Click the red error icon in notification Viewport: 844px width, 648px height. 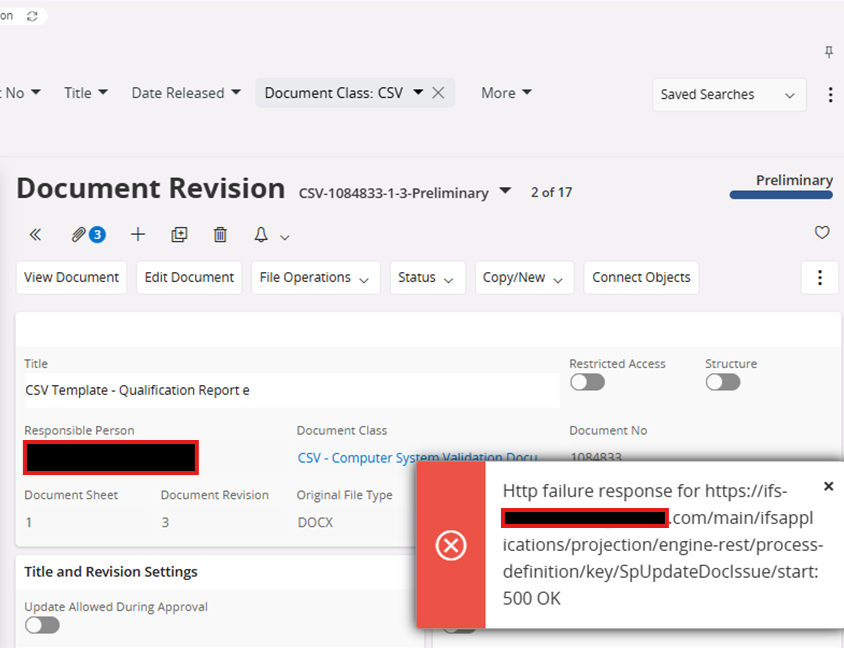(451, 545)
